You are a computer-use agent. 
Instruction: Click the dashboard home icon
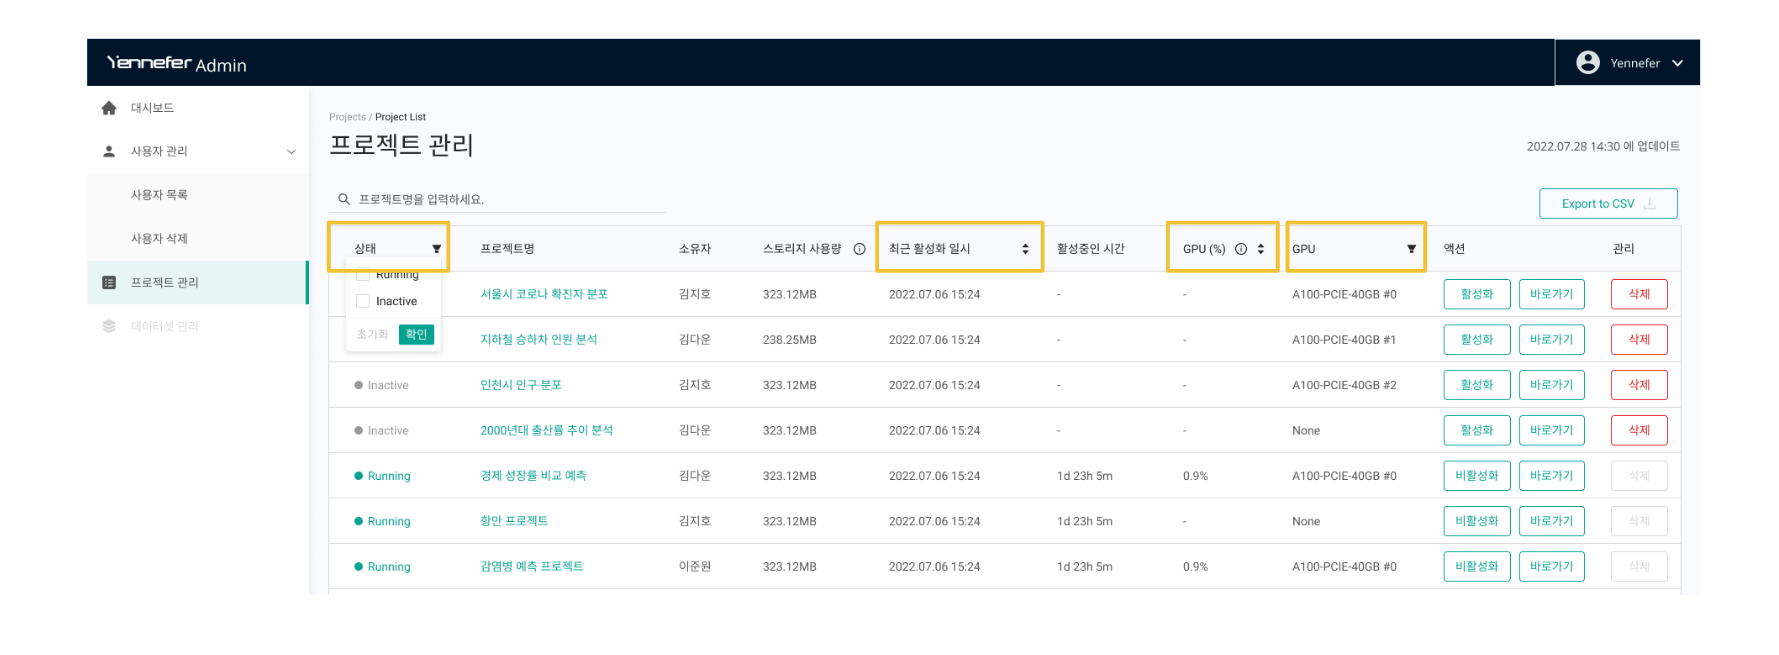tap(109, 108)
